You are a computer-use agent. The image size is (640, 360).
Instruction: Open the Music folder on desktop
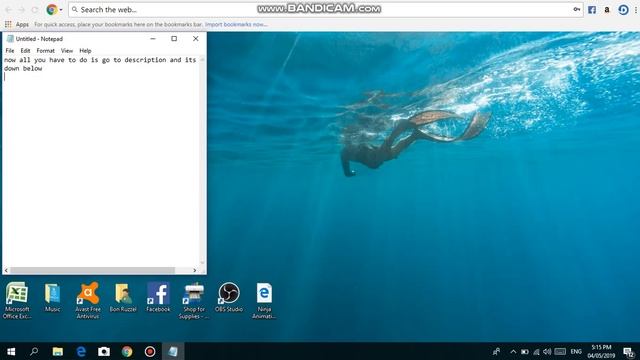click(x=52, y=297)
